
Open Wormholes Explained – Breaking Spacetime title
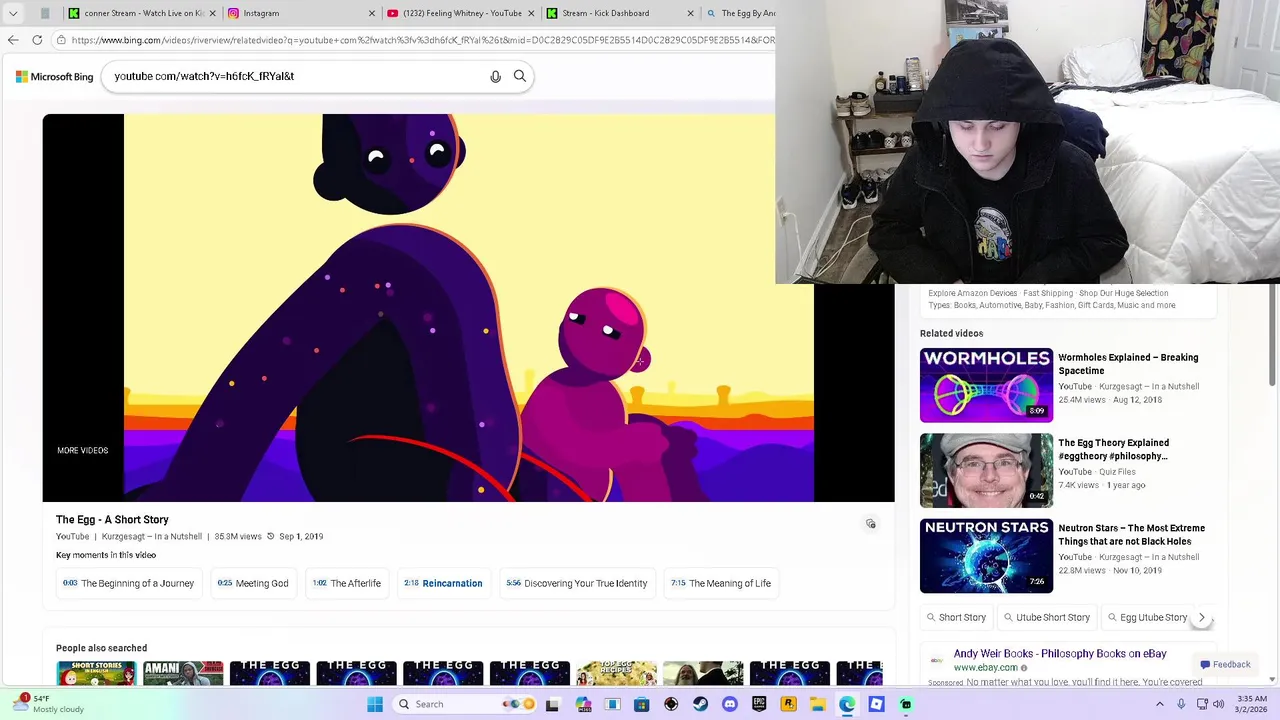pyautogui.click(x=1128, y=364)
